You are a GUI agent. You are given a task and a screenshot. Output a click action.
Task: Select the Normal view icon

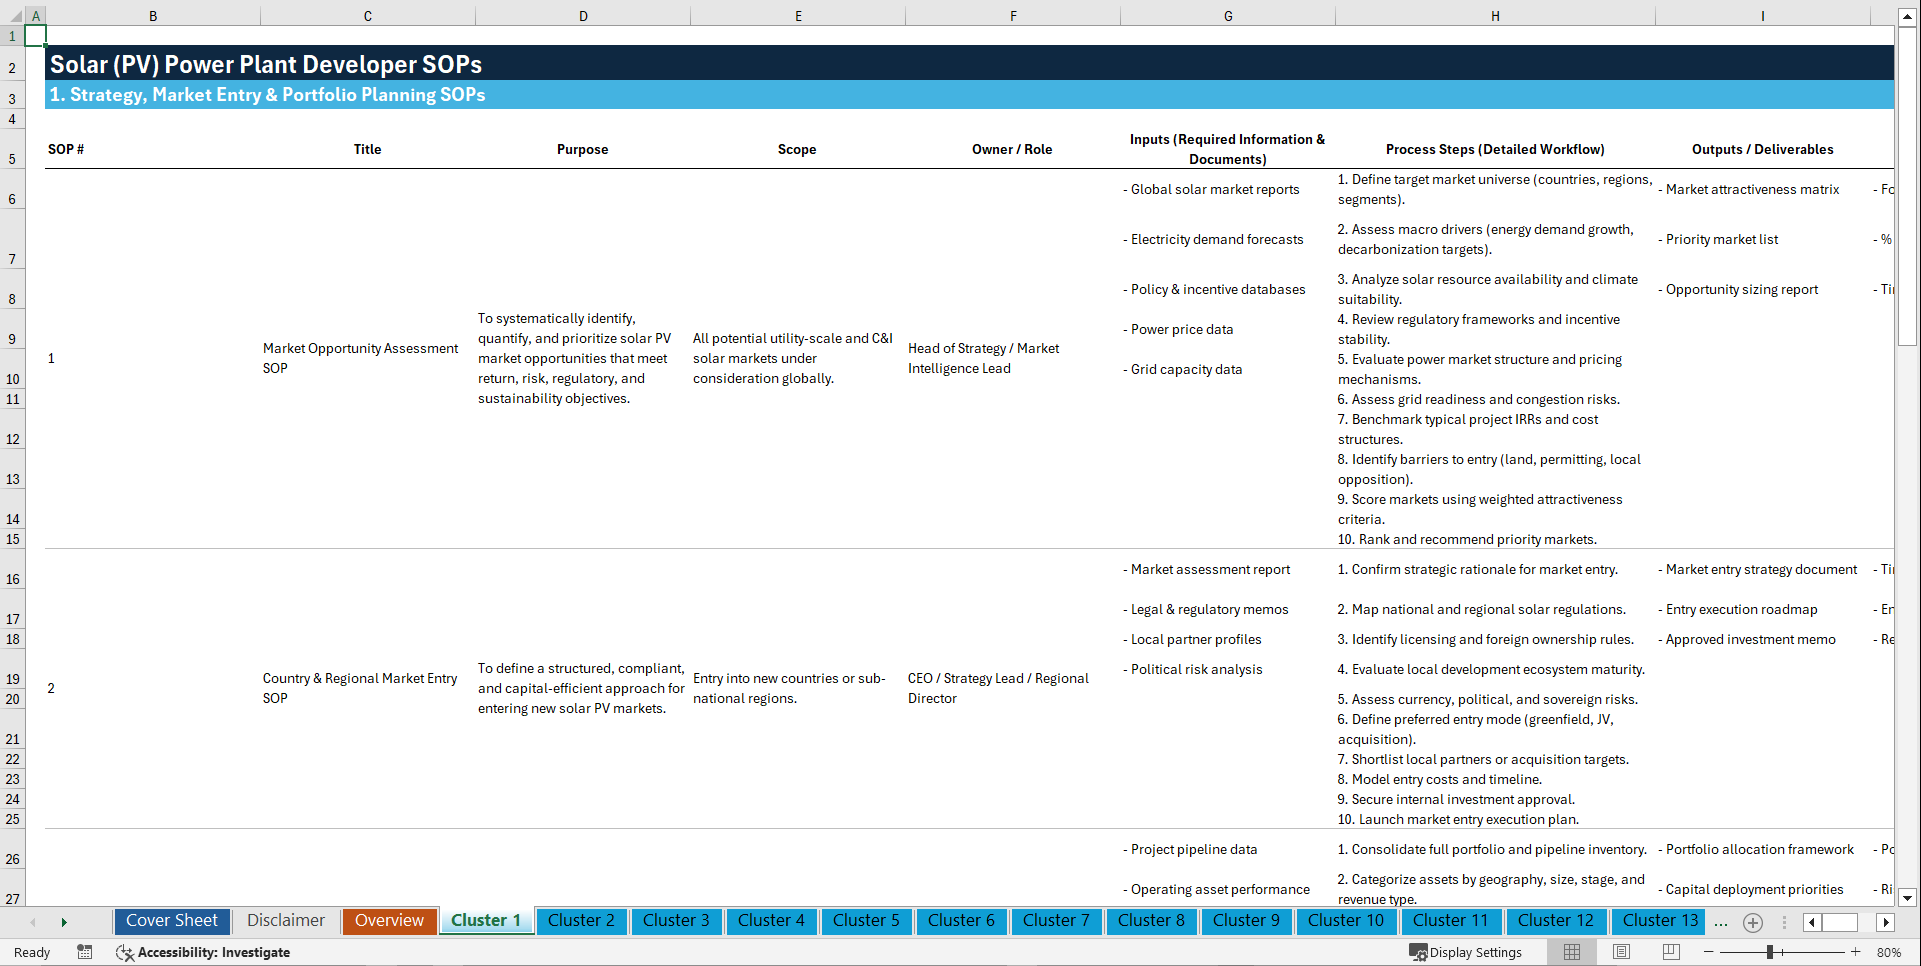tap(1572, 952)
